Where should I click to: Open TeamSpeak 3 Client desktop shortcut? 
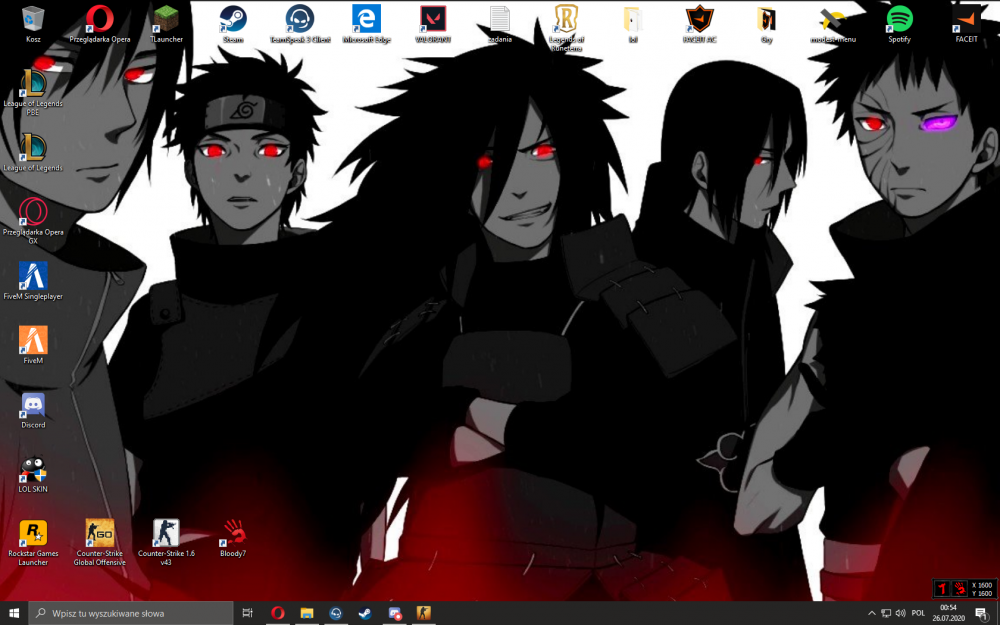[300, 24]
